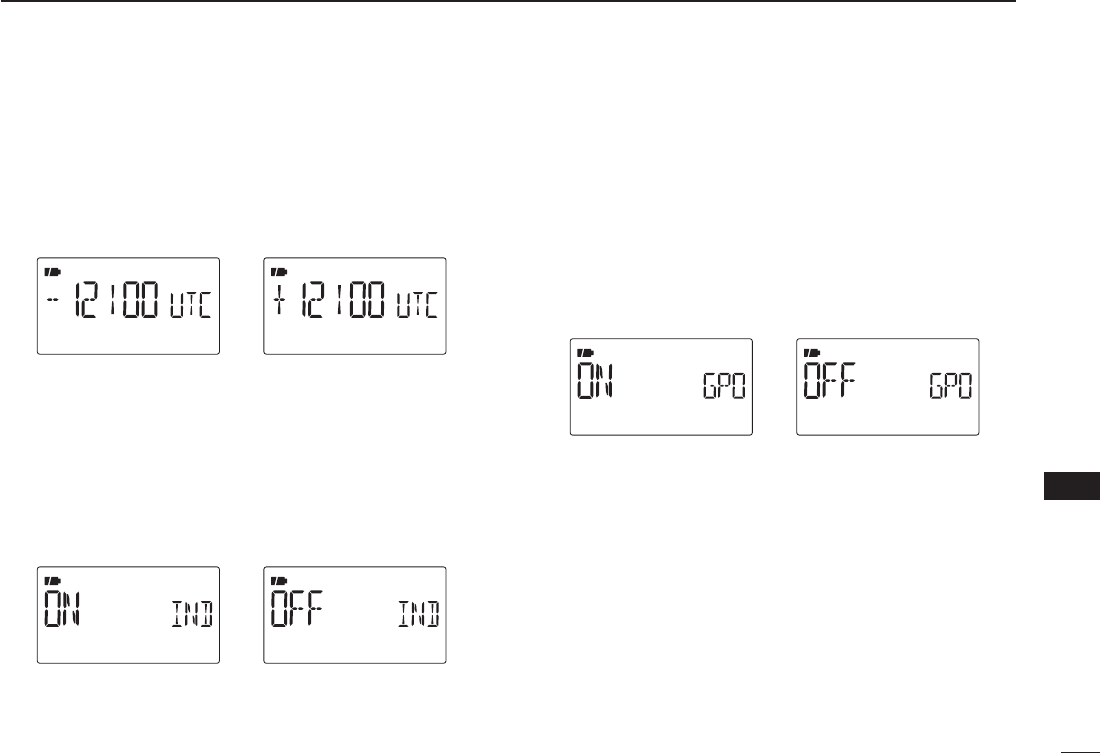This screenshot has width=1100, height=753.
Task: Click the UTC label in the minus offset display
Action: (191, 305)
